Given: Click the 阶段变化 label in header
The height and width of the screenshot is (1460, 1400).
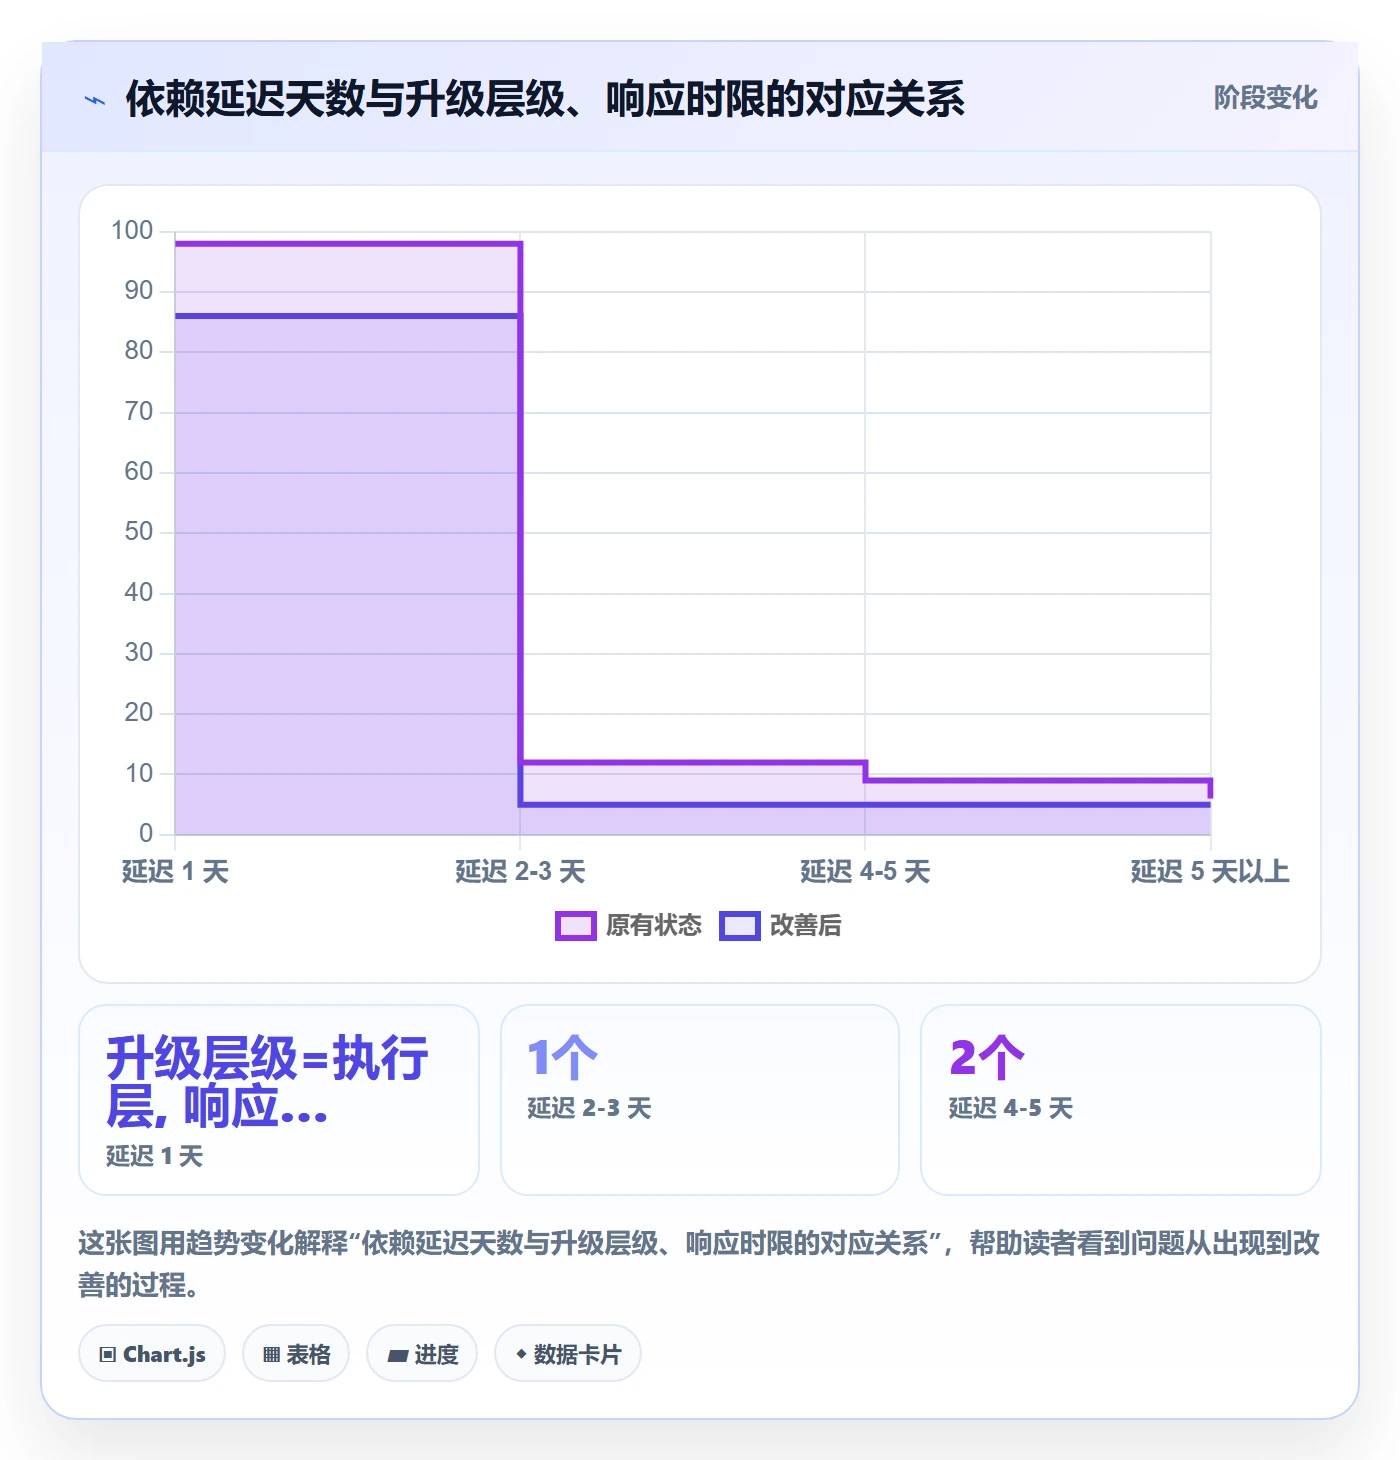Looking at the screenshot, I should click(x=1265, y=98).
